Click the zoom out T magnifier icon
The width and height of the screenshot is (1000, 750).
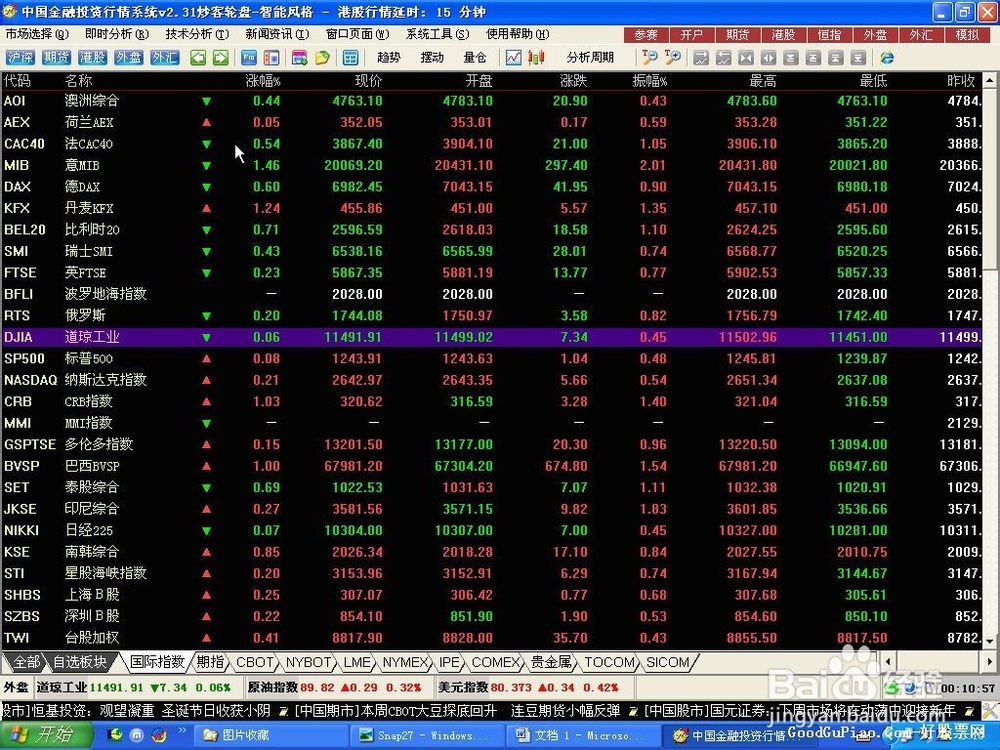pos(650,58)
